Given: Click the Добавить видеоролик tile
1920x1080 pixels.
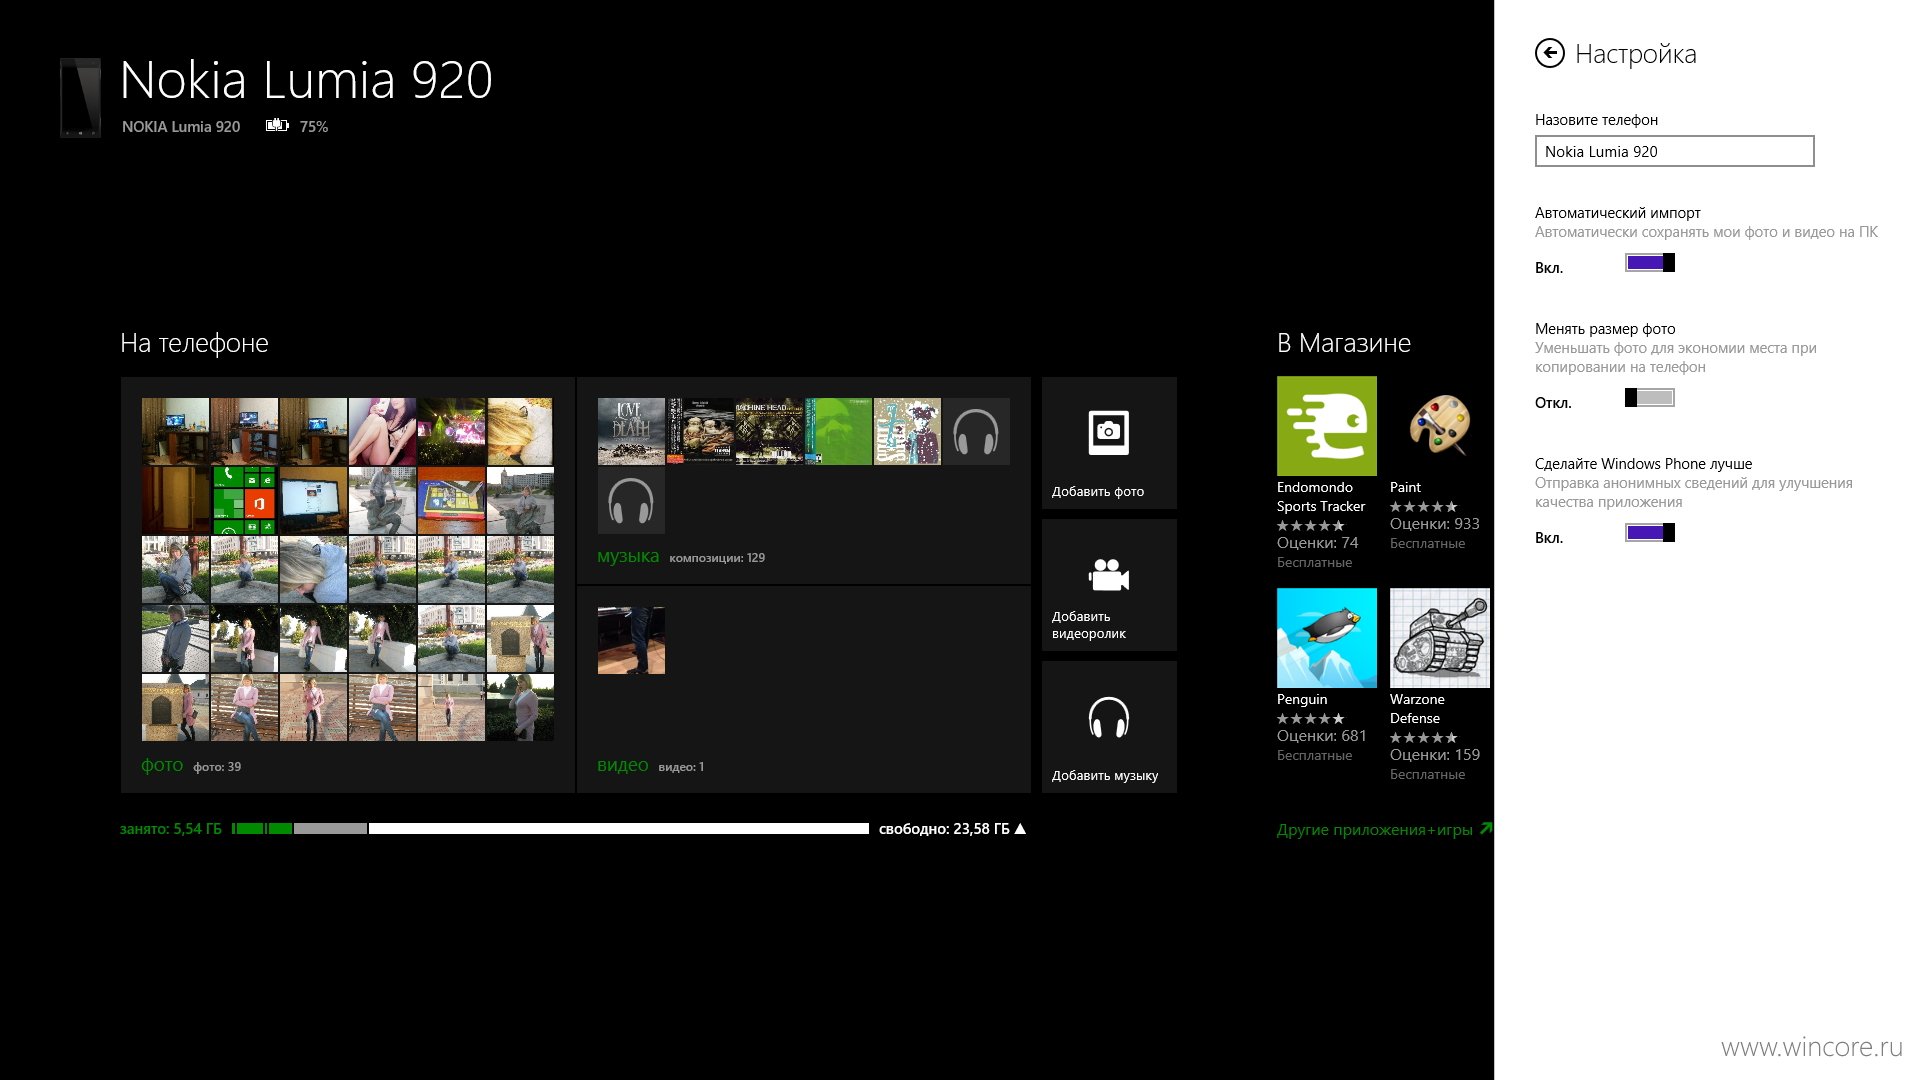Looking at the screenshot, I should coord(1109,585).
